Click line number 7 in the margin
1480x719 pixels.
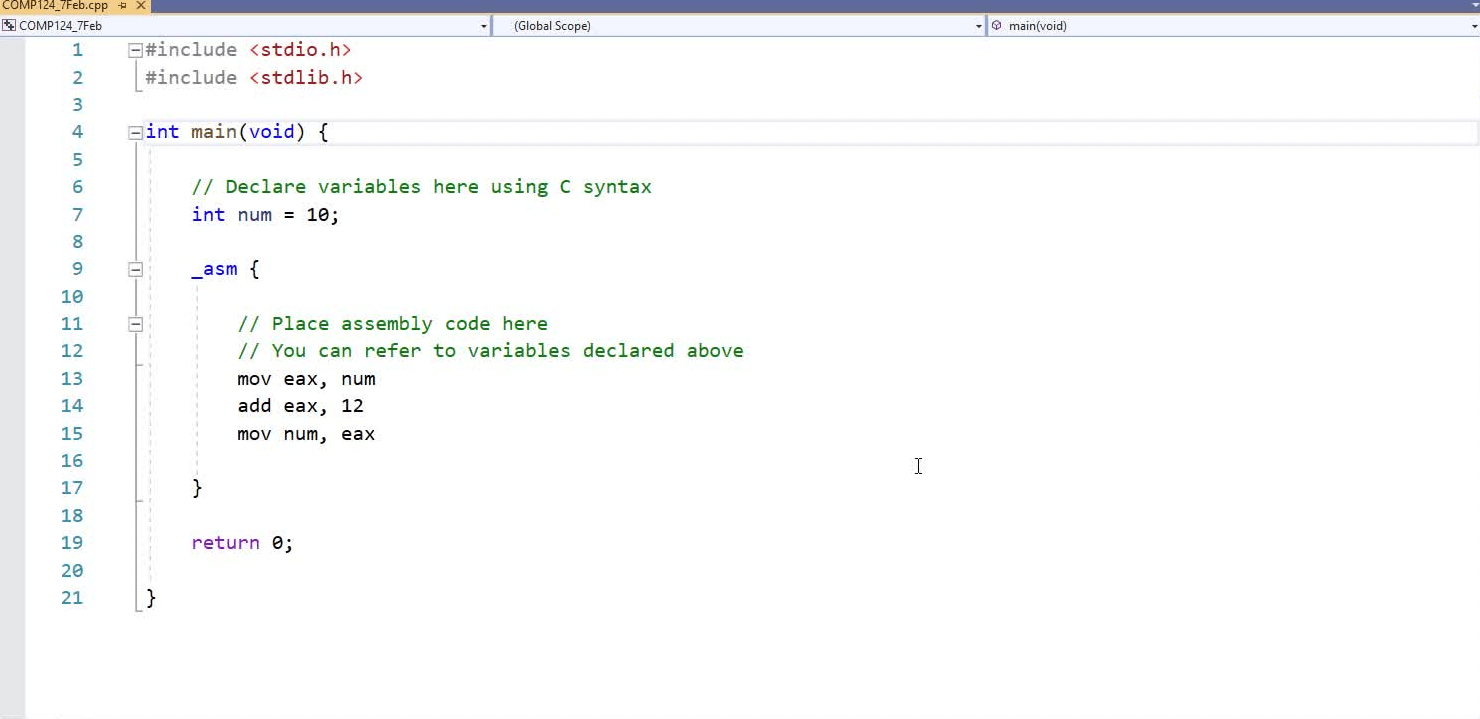(78, 214)
